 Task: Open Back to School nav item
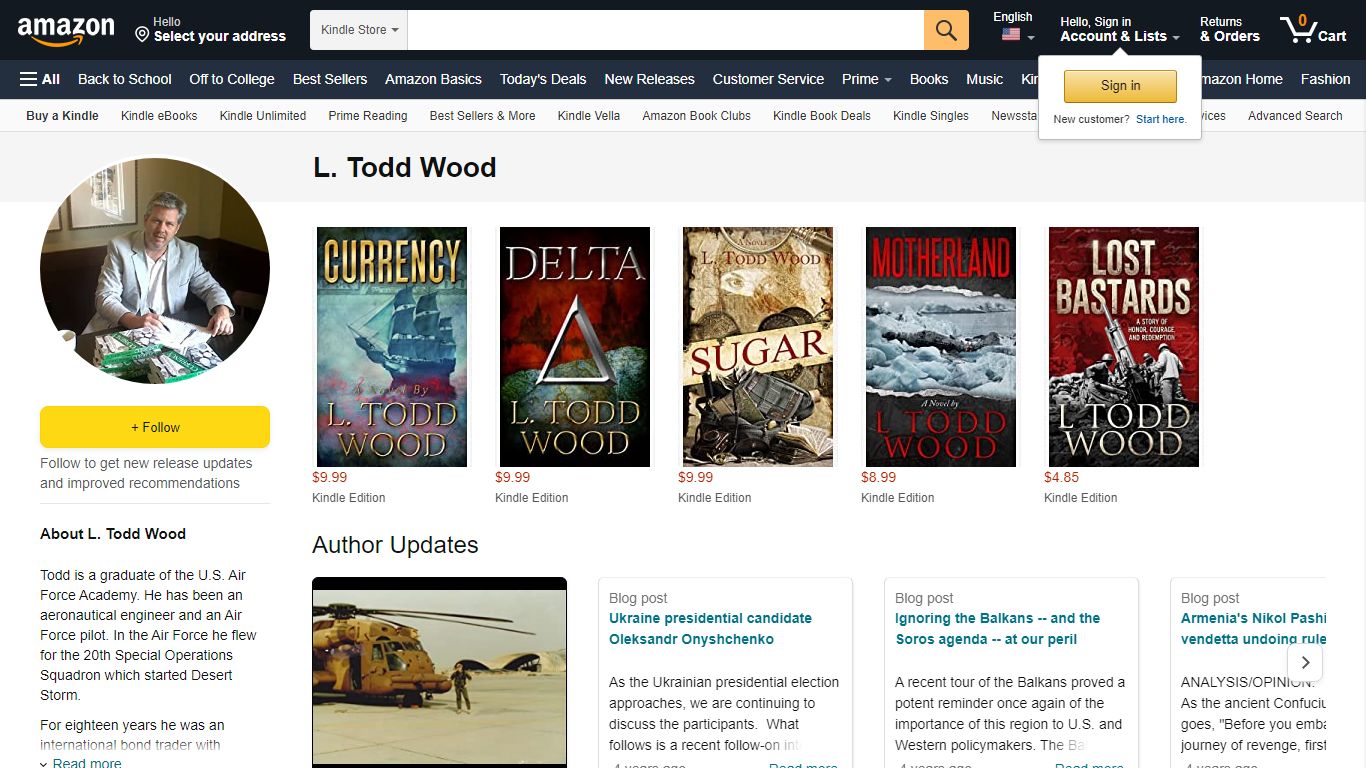coord(125,79)
